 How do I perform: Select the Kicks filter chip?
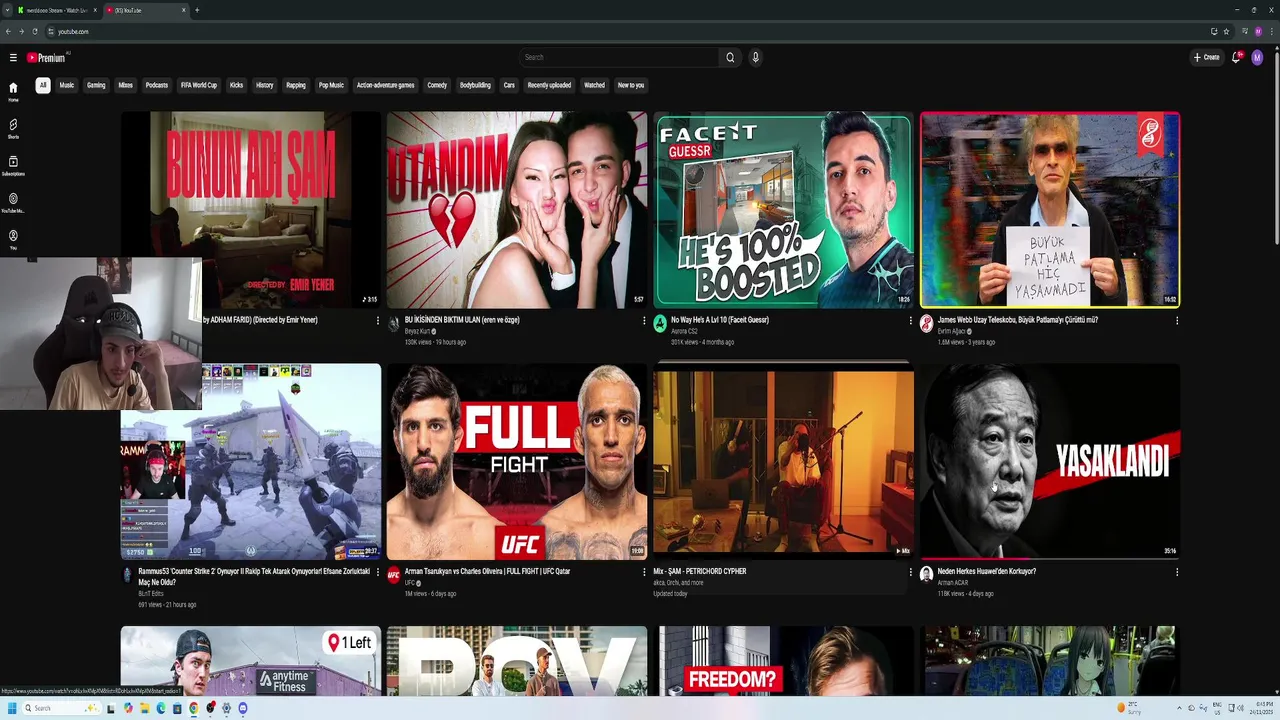tap(237, 85)
